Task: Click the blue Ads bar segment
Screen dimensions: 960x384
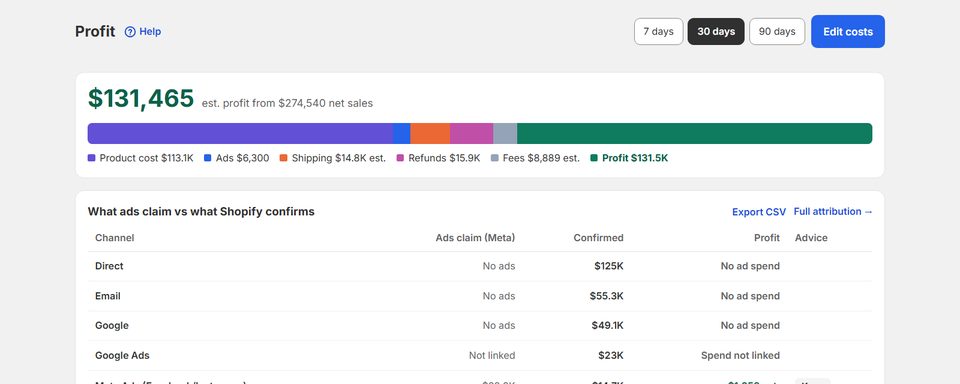Action: pos(402,134)
